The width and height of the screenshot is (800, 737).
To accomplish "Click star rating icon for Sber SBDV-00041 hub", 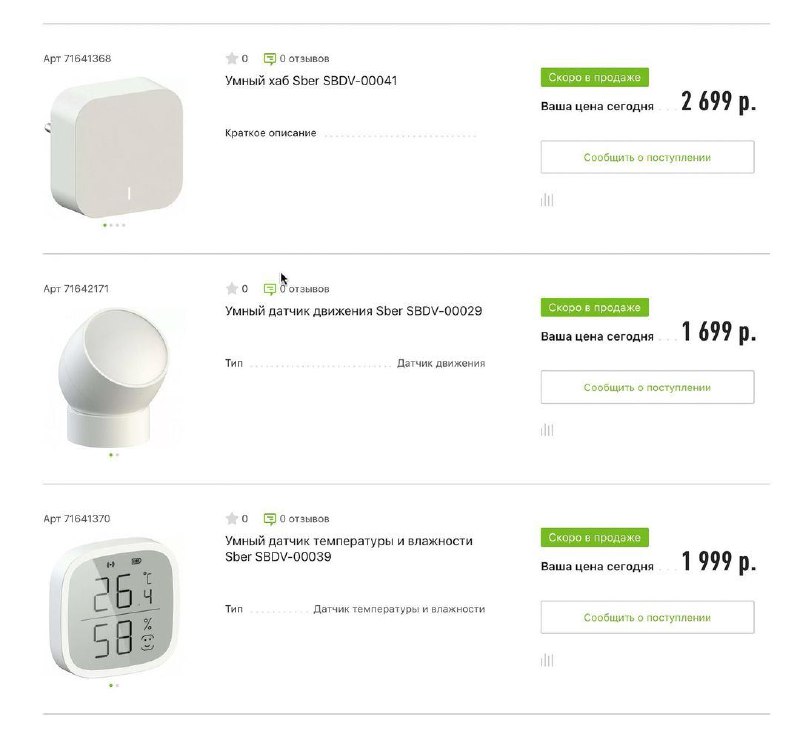I will tap(232, 59).
